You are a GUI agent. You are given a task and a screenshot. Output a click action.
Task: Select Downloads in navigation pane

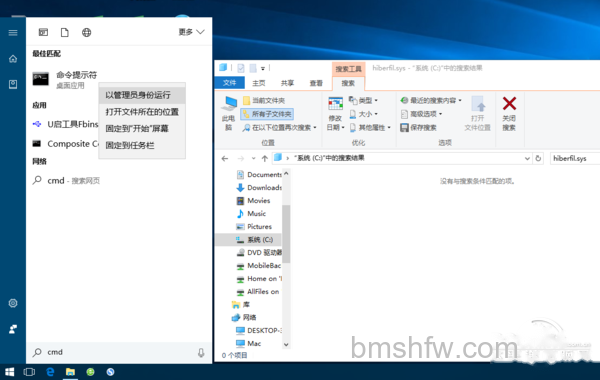[259, 188]
